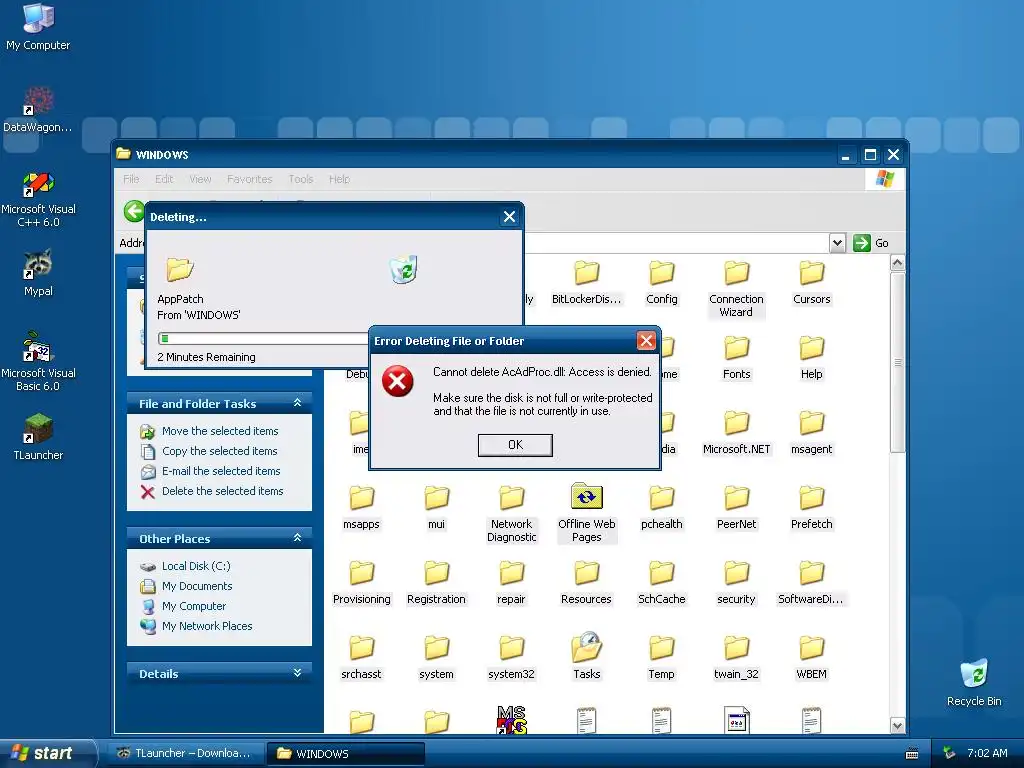Select the mui folder
The image size is (1024, 768).
pyautogui.click(x=436, y=508)
